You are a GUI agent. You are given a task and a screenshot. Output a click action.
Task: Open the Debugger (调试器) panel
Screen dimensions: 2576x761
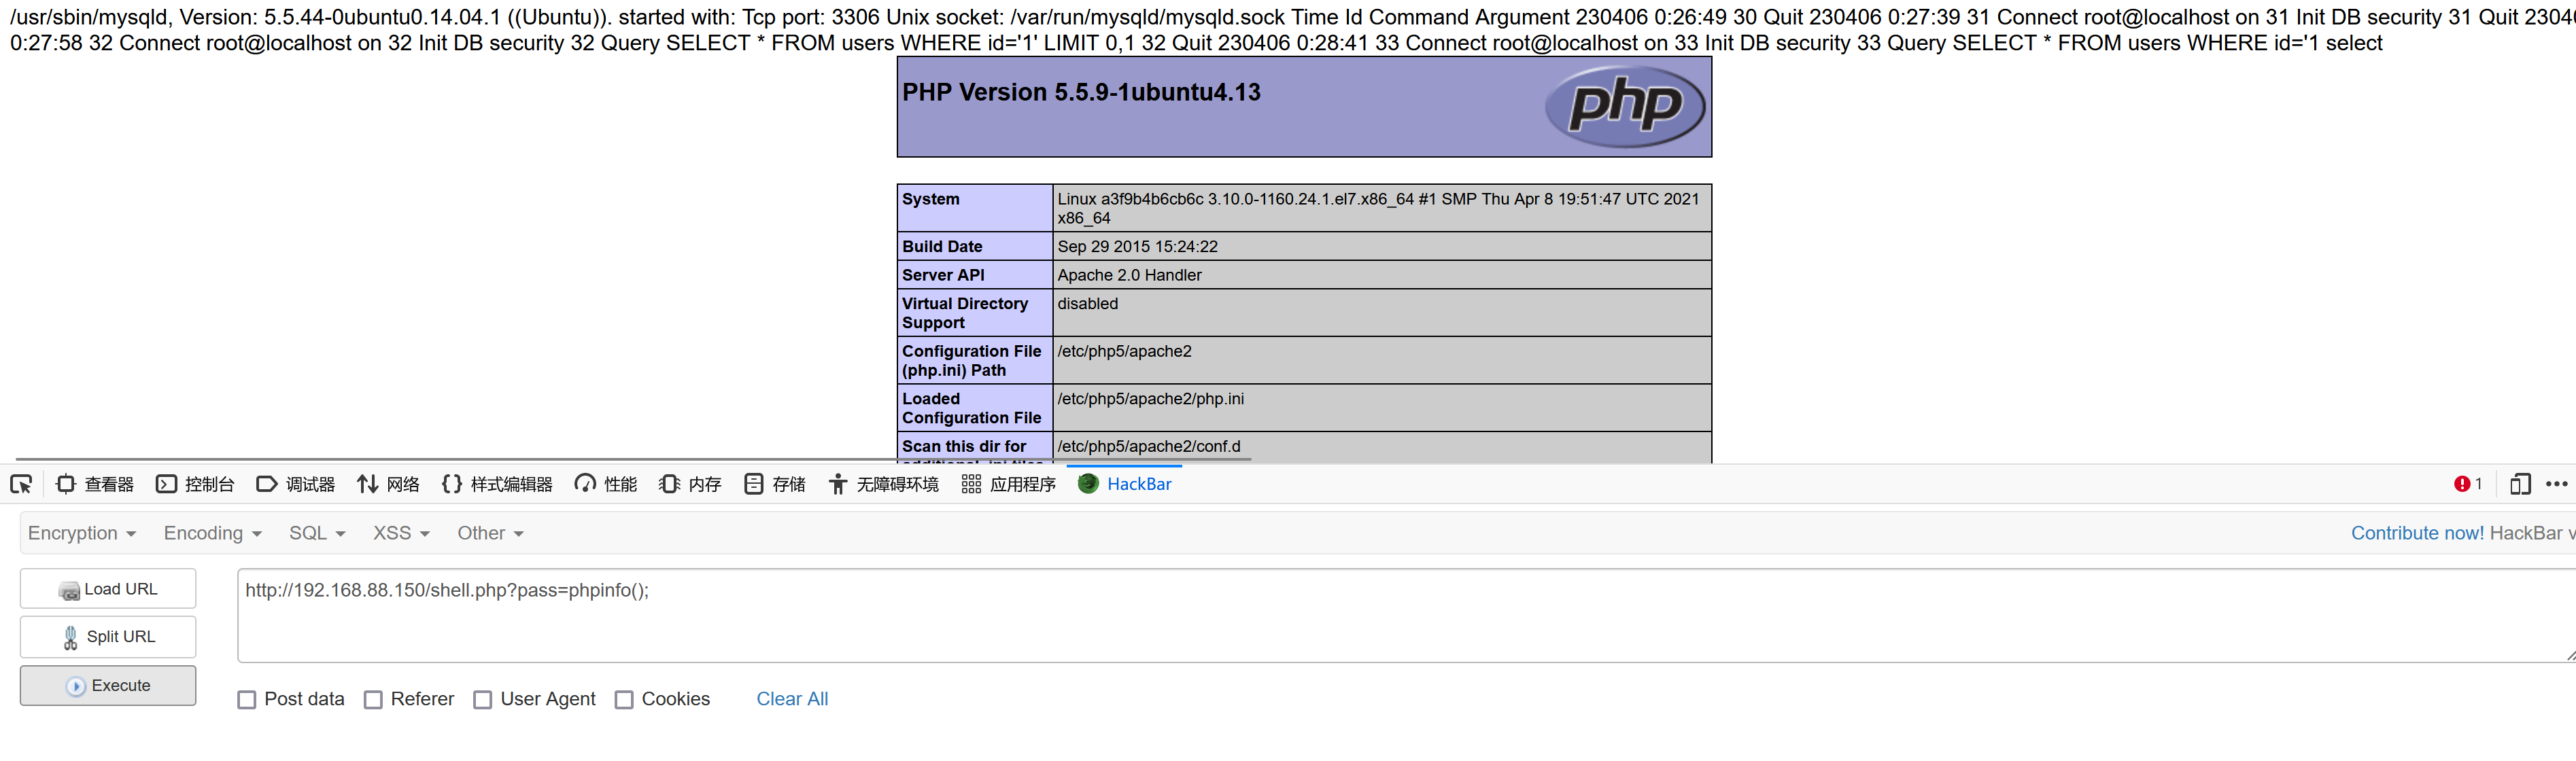[x=296, y=485]
